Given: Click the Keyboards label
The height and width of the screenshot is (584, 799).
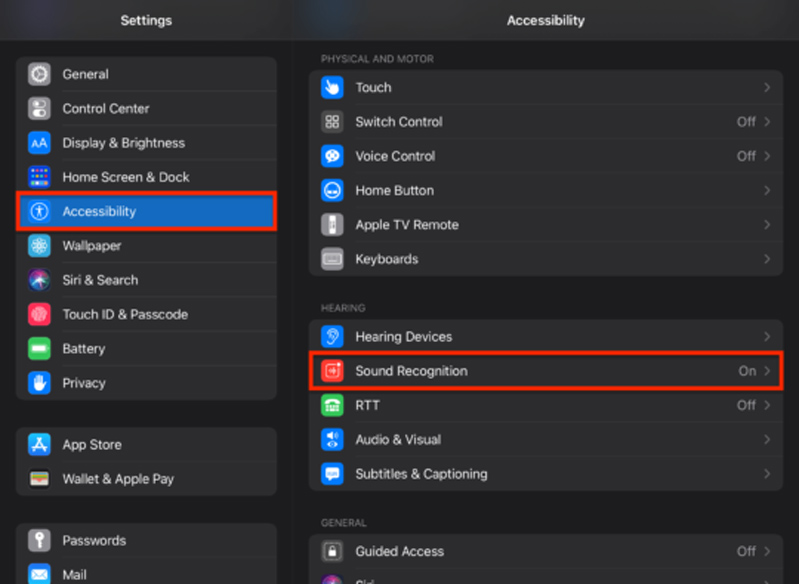Looking at the screenshot, I should [387, 259].
